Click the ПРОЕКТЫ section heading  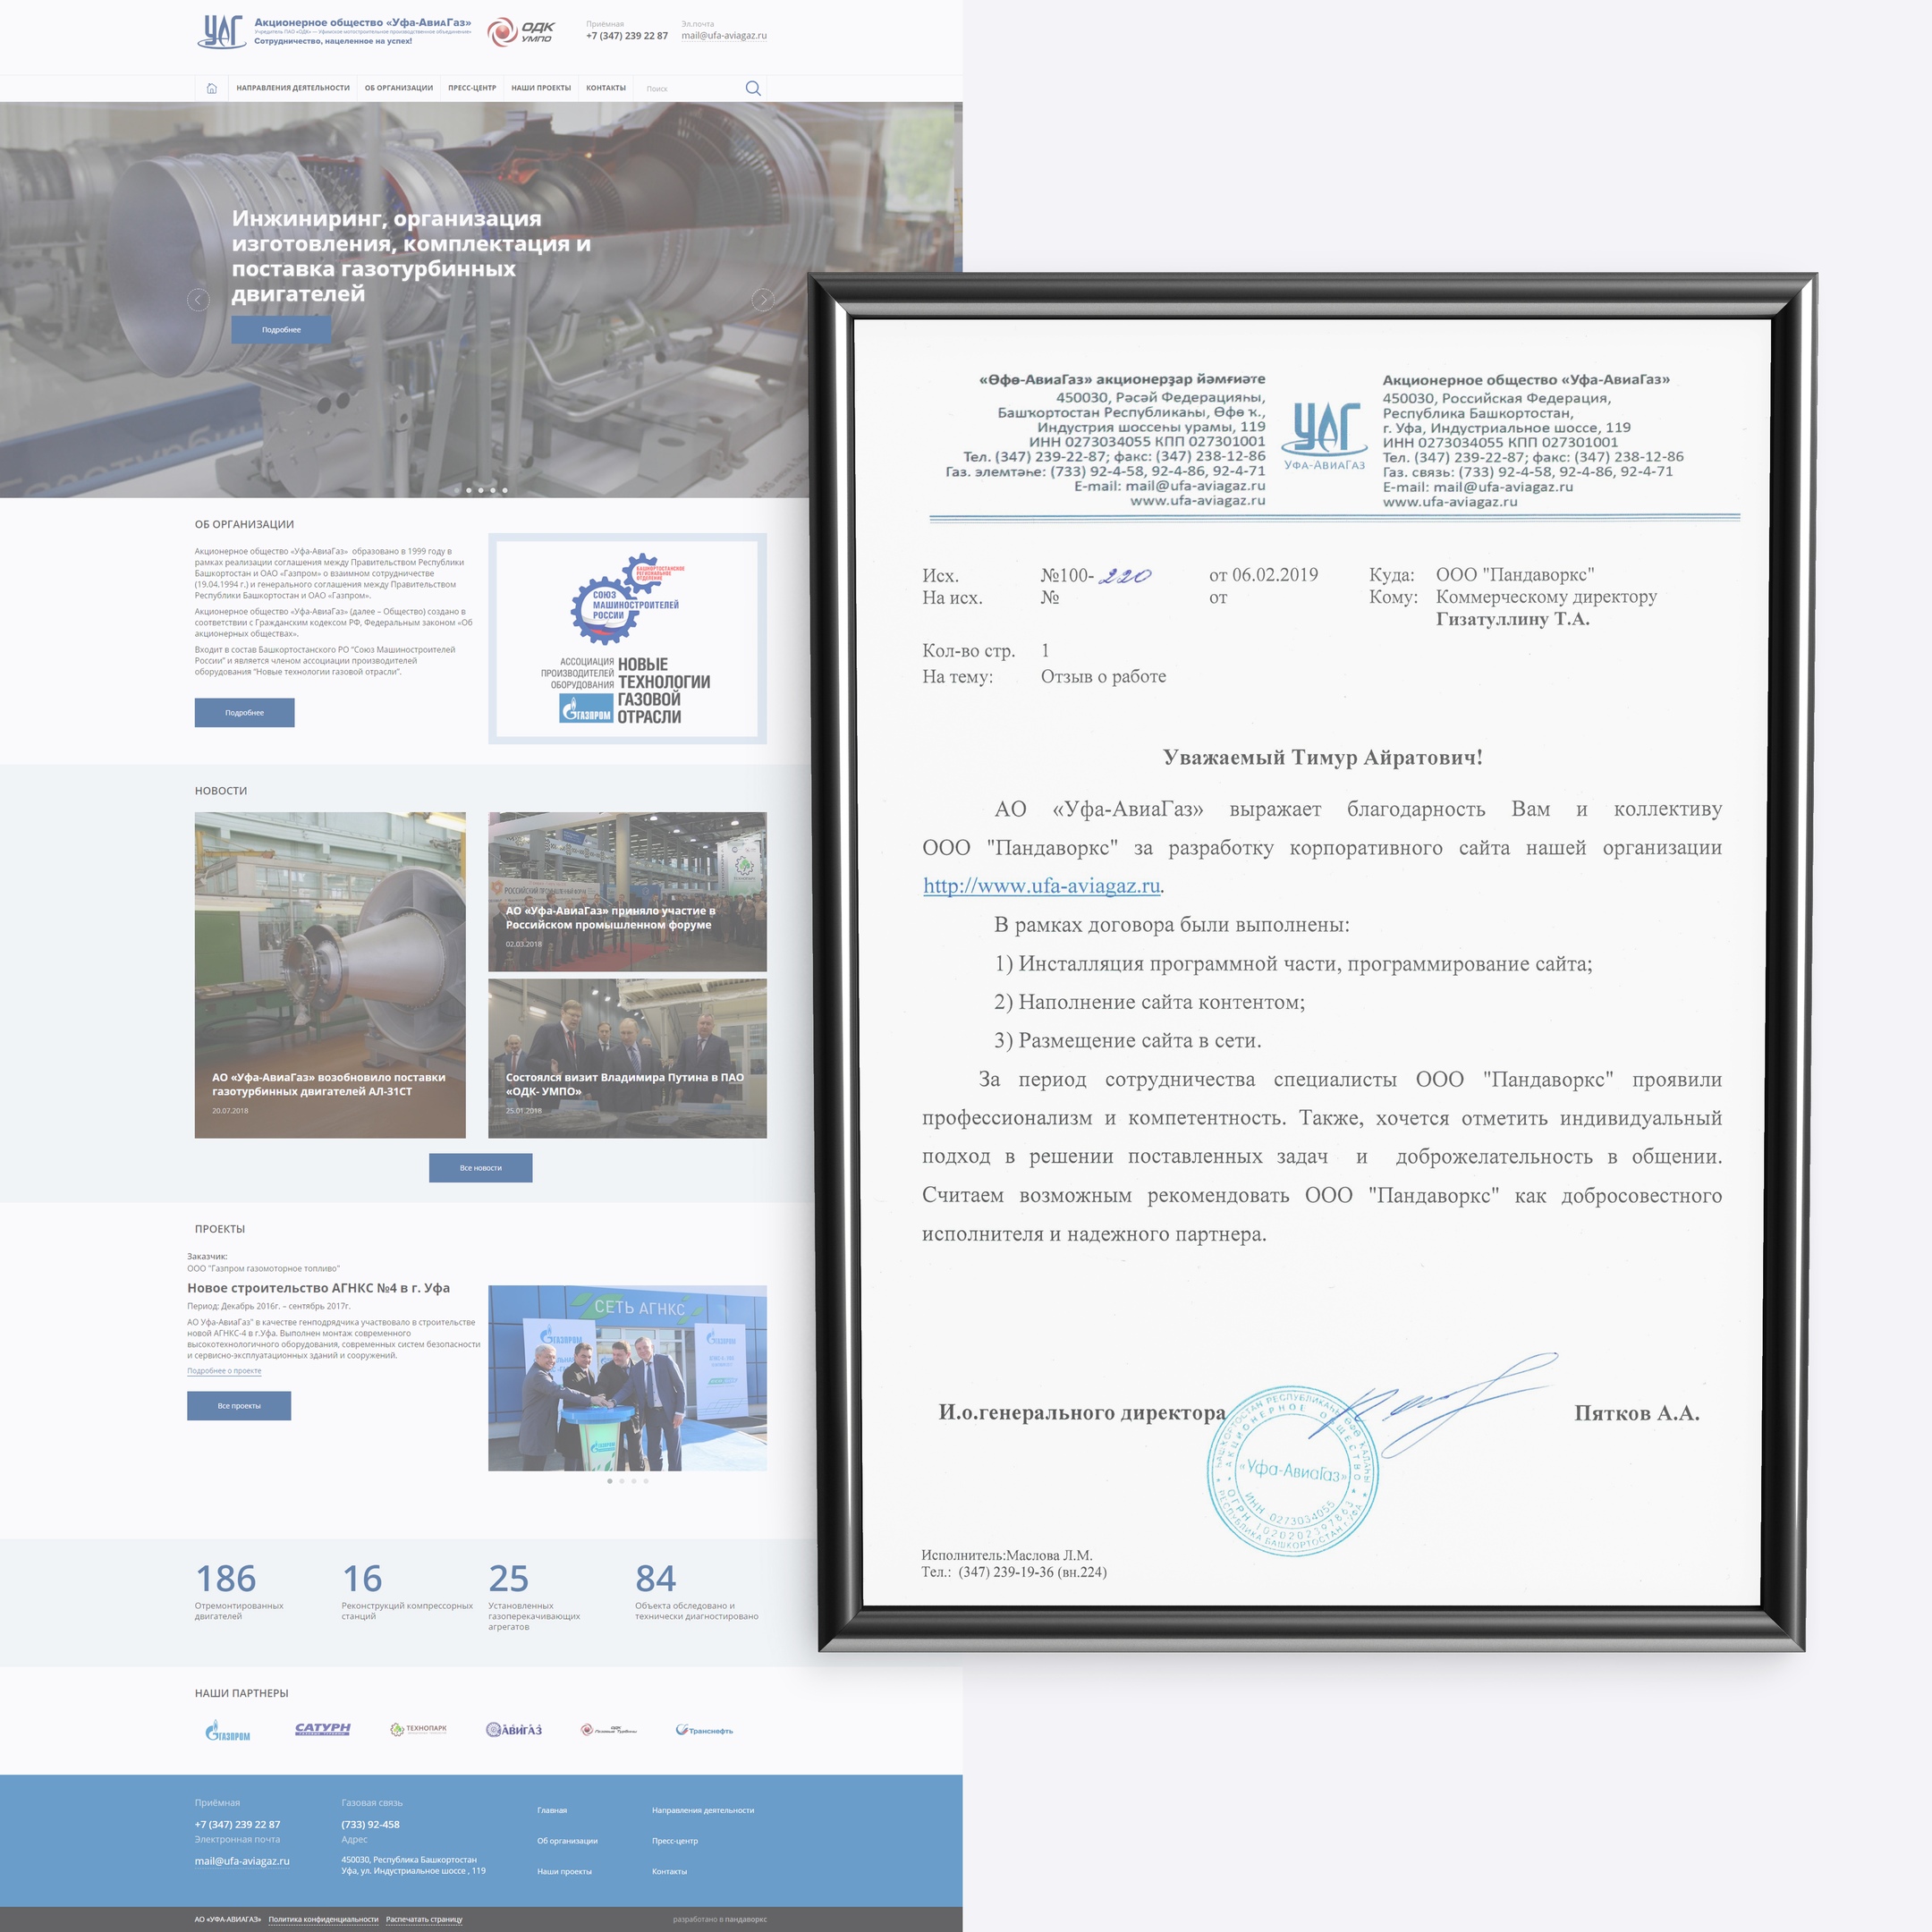pyautogui.click(x=220, y=1229)
